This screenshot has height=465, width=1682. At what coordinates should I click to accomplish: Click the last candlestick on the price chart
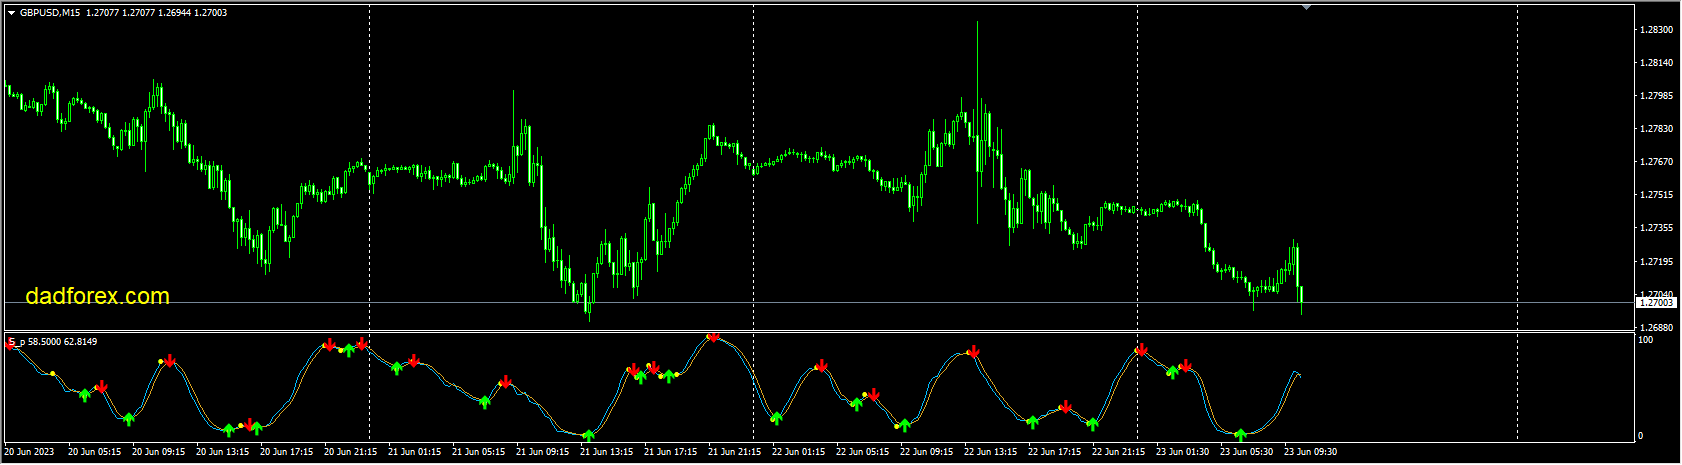pos(1301,294)
